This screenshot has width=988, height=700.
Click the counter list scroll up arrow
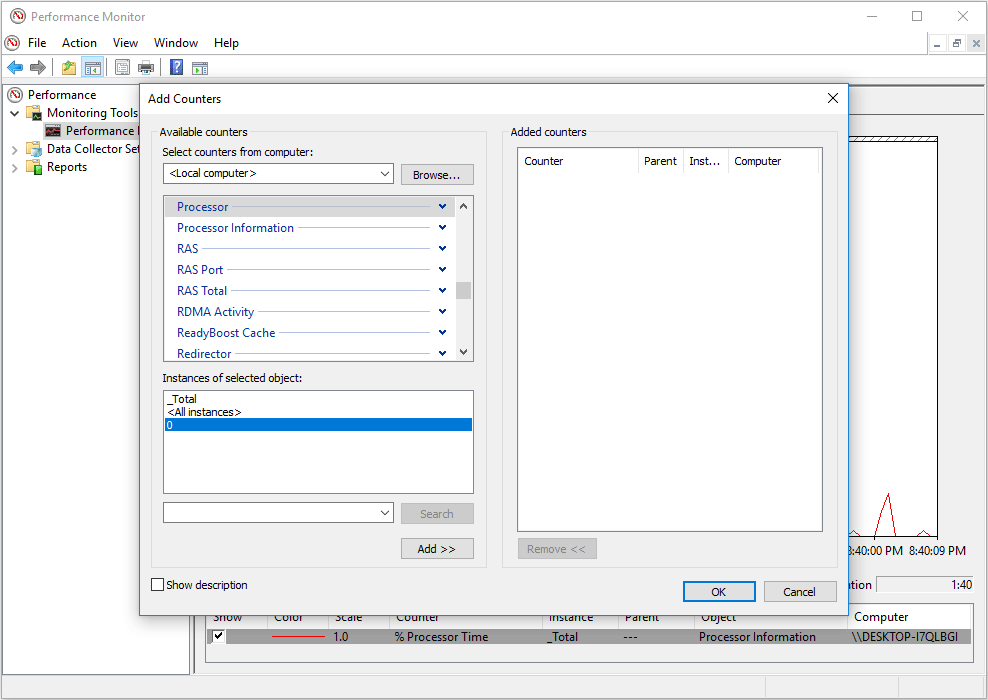464,206
